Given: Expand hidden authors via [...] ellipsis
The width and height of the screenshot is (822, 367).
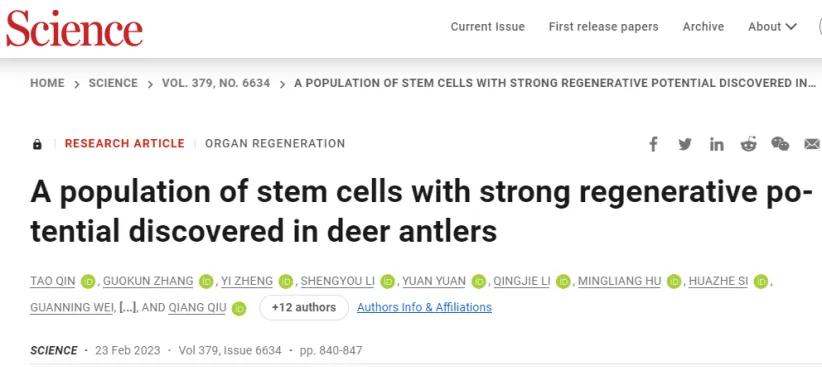Looking at the screenshot, I should click(x=128, y=308).
